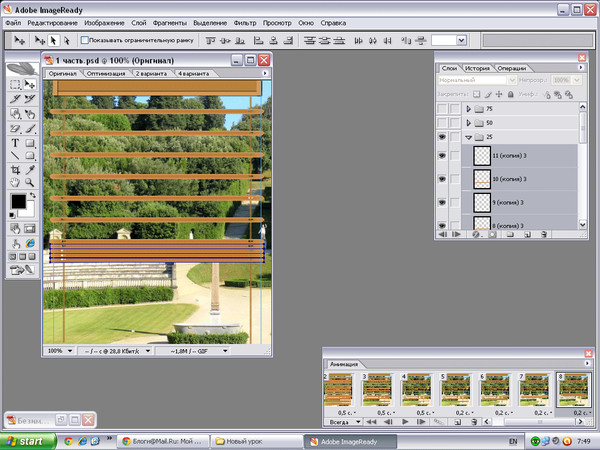
Task: Select the Move tool in the toolbox
Action: (29, 84)
